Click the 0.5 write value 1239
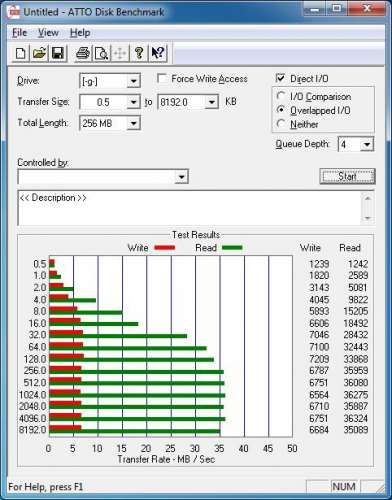392x500 pixels. [x=319, y=264]
